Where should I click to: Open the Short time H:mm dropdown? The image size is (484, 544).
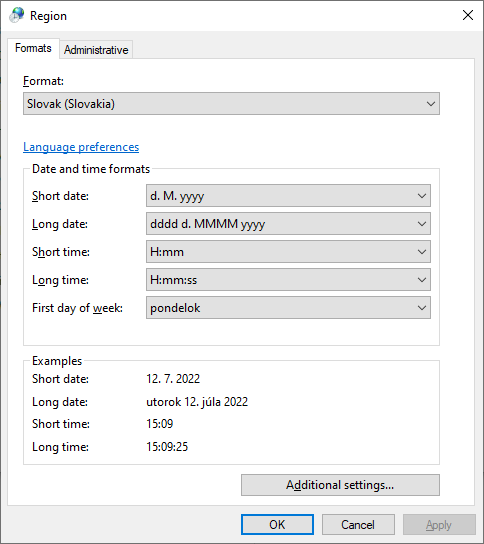coord(288,252)
